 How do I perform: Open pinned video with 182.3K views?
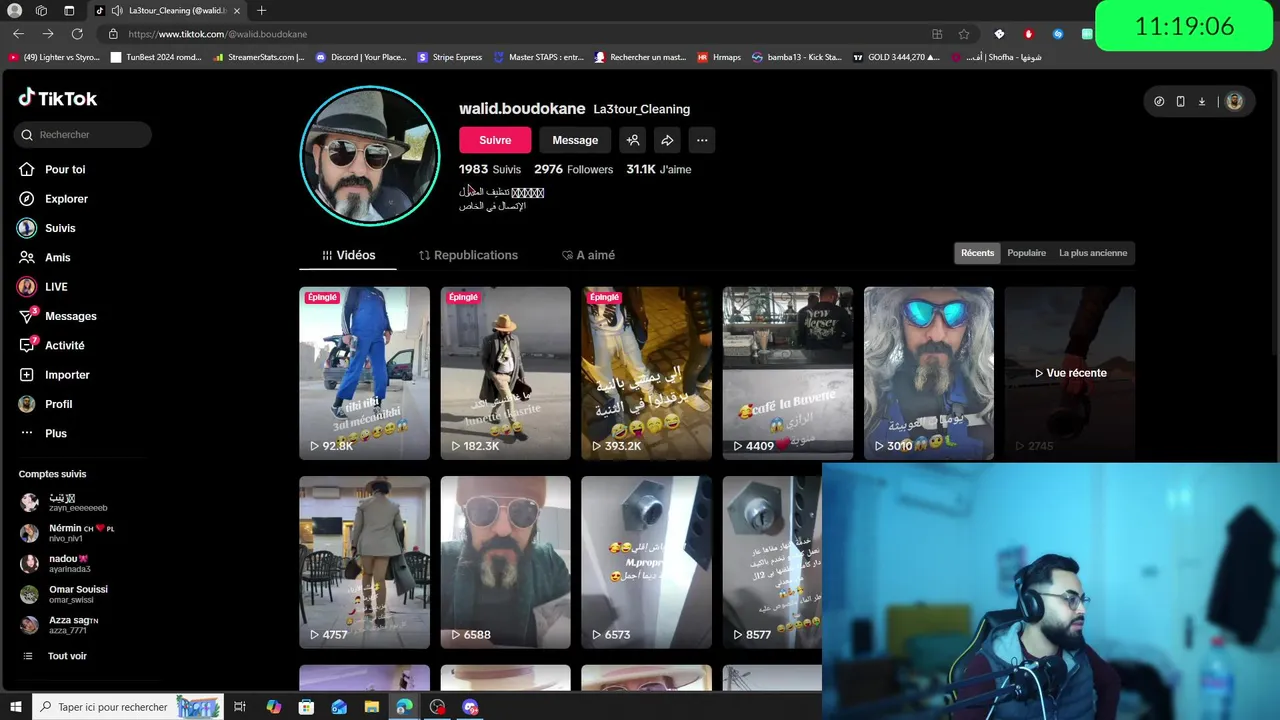point(505,373)
